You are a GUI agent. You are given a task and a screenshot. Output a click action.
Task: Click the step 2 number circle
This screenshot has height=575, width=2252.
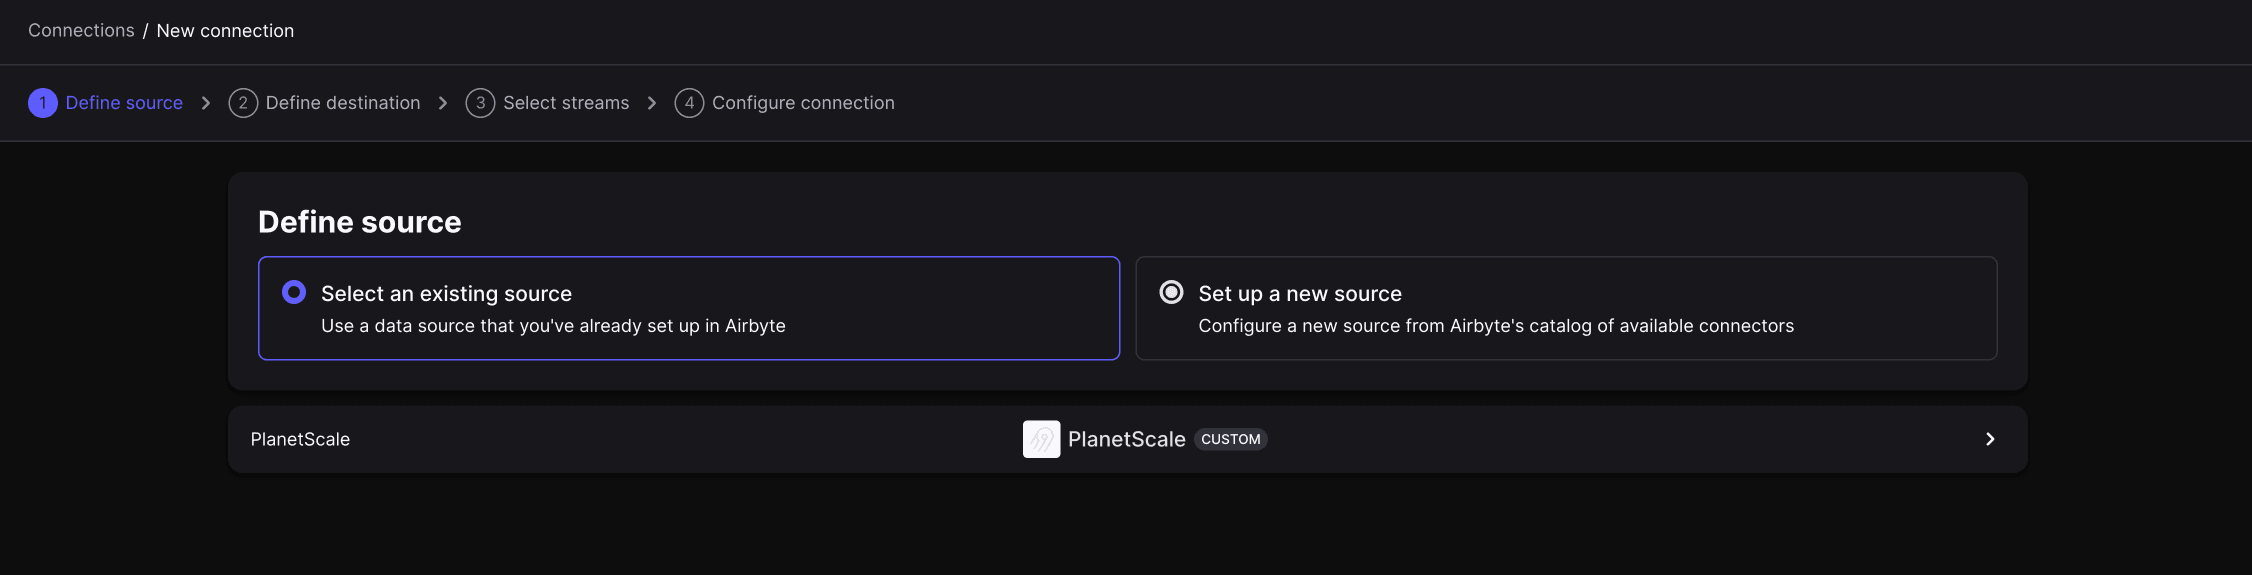[x=243, y=103]
